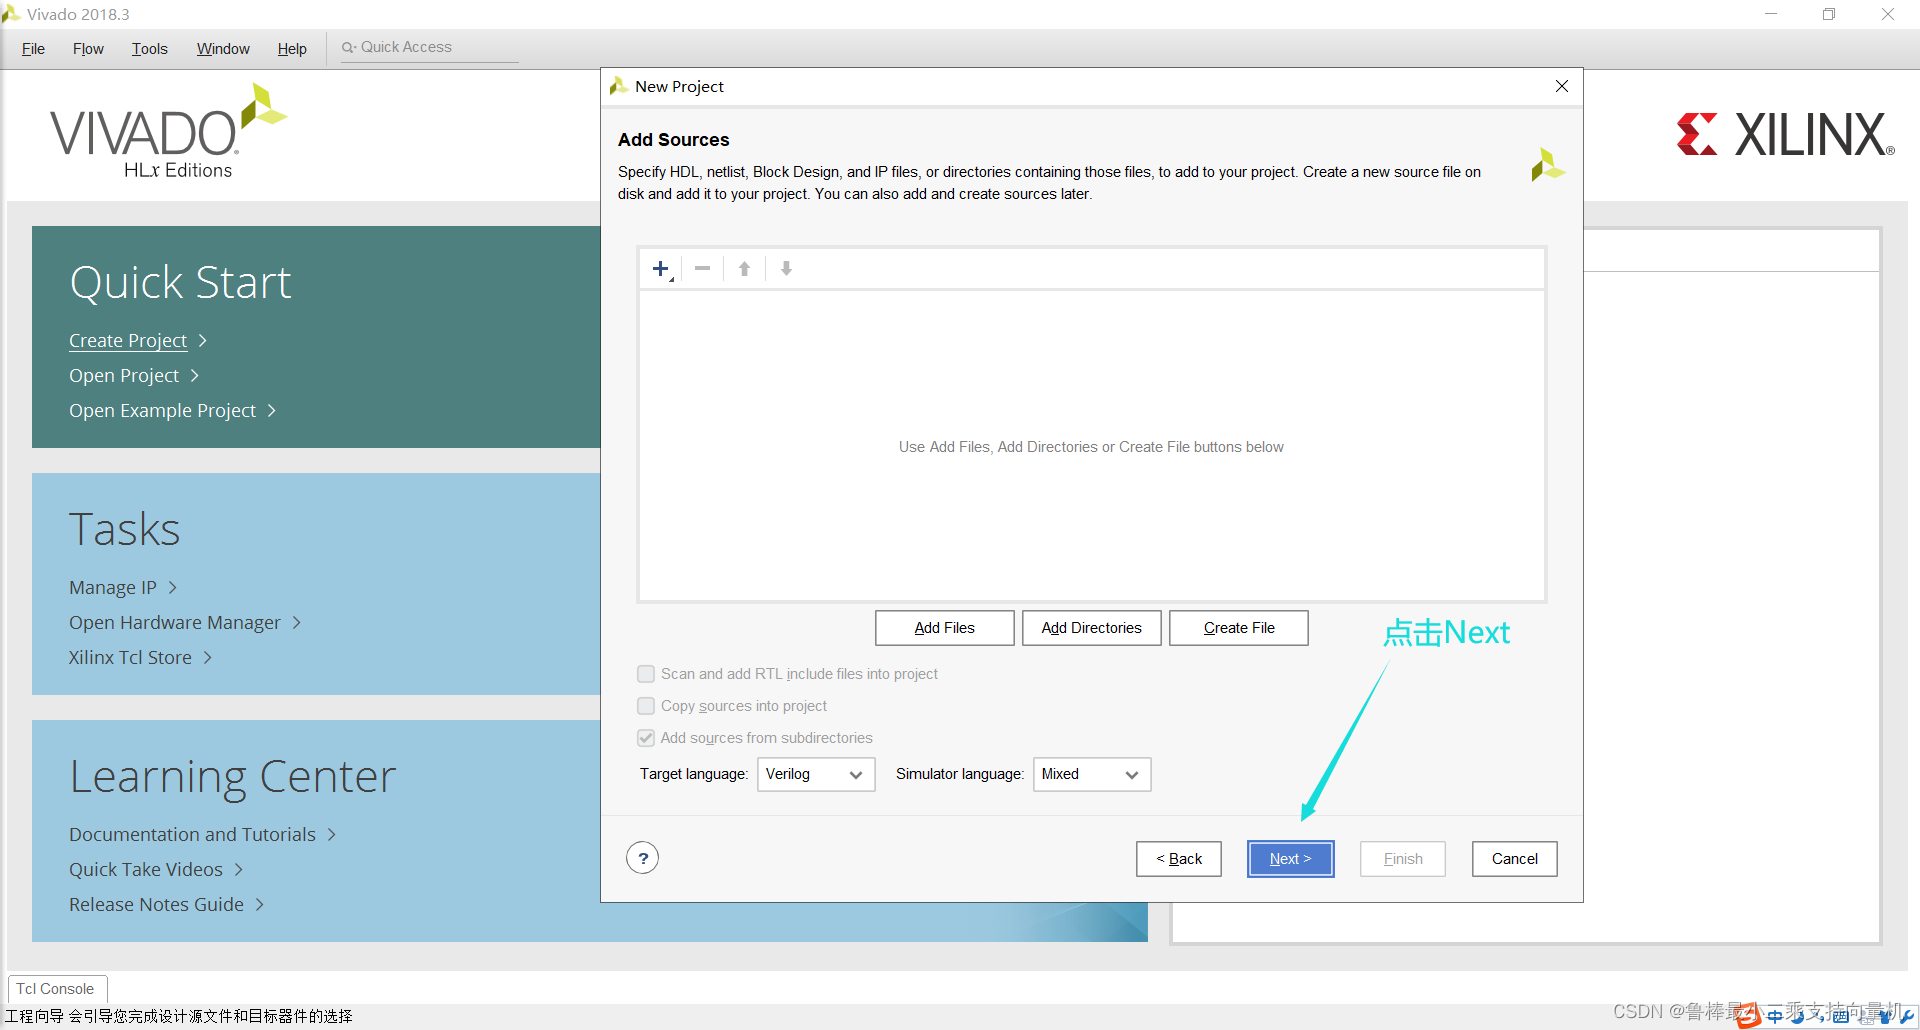The width and height of the screenshot is (1920, 1030).
Task: Open the Help menu
Action: (x=292, y=48)
